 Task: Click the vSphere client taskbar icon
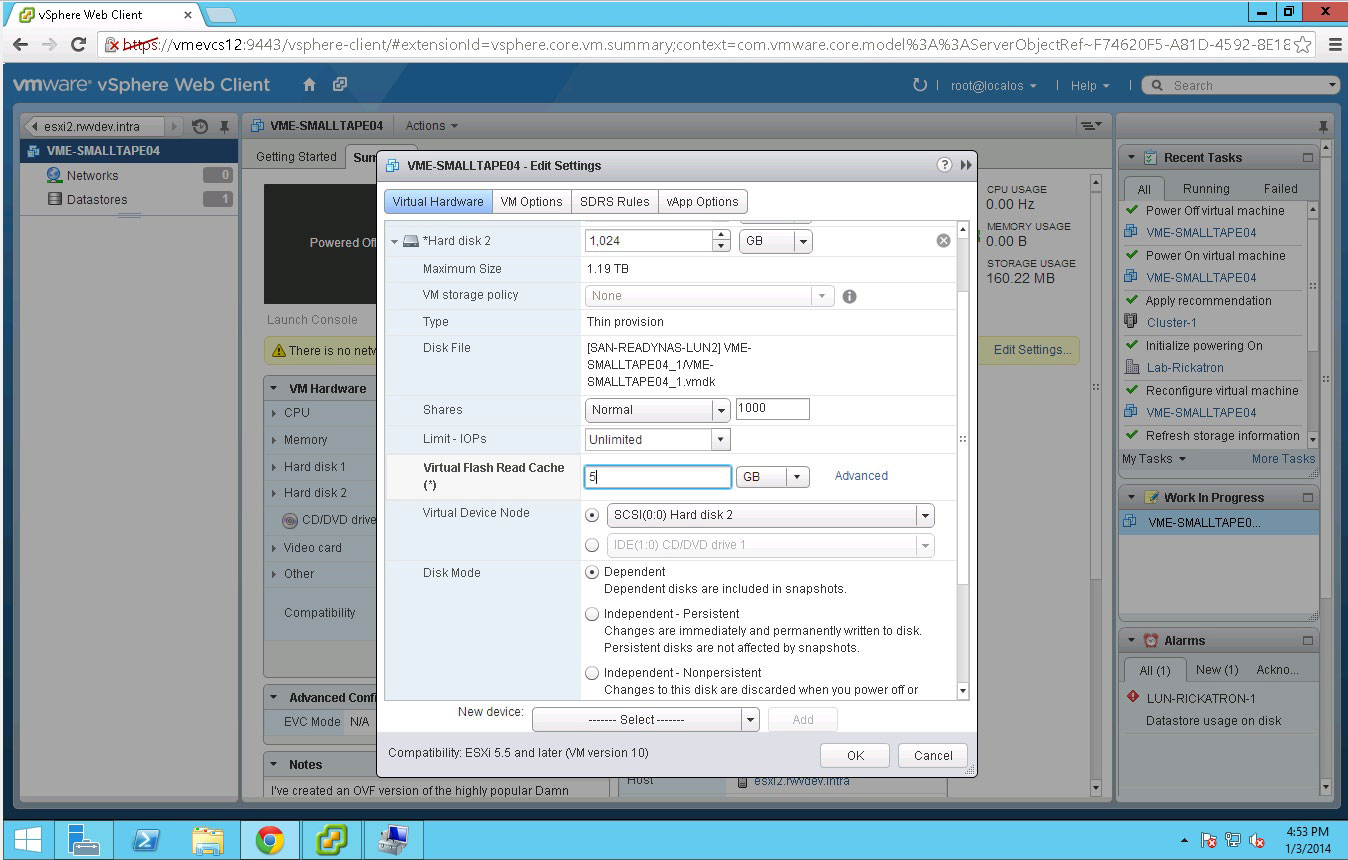click(331, 840)
